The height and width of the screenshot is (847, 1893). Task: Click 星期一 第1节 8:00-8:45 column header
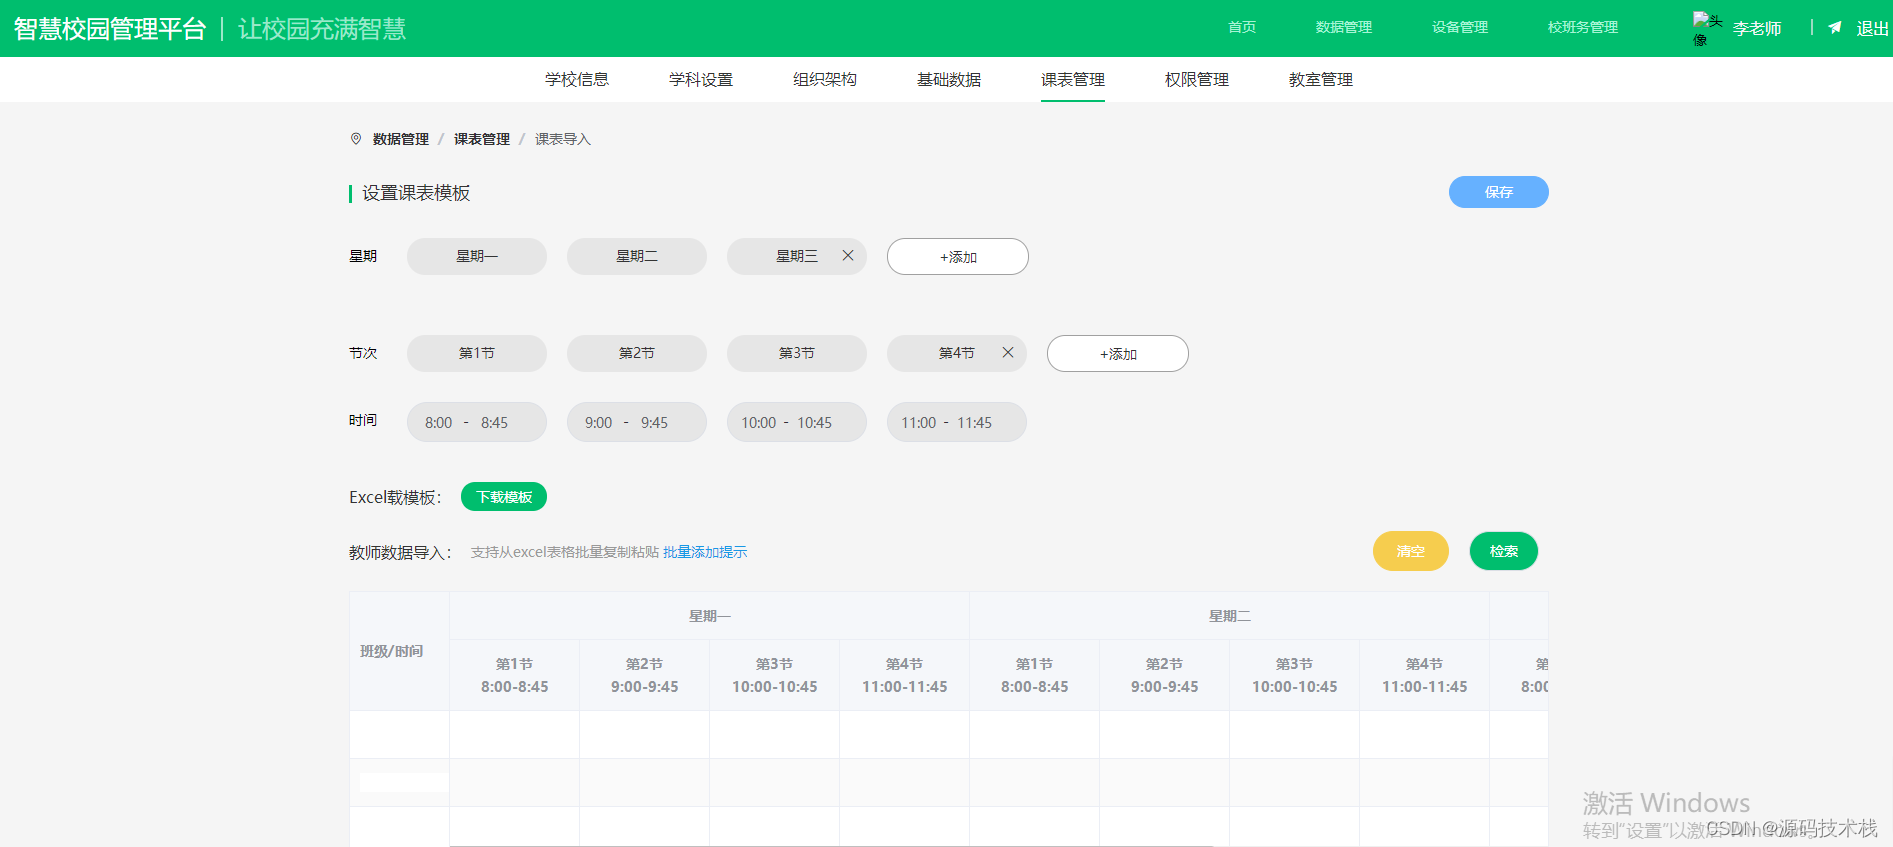point(515,675)
